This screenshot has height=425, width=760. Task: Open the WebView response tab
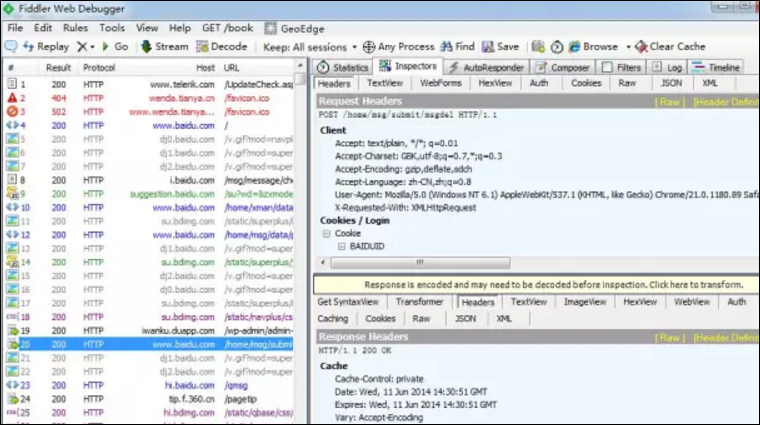click(x=692, y=302)
